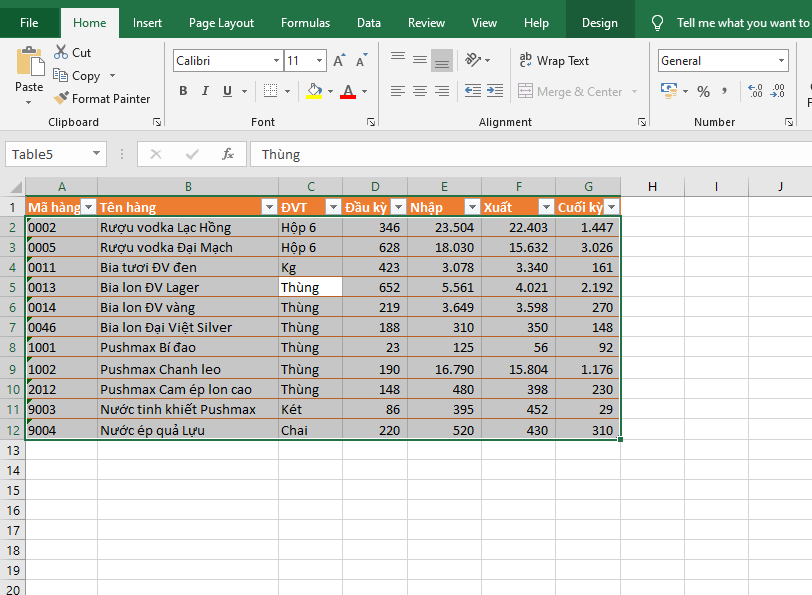Screen dimensions: 812x595
Task: Click the Cut scissors icon
Action: [x=61, y=52]
